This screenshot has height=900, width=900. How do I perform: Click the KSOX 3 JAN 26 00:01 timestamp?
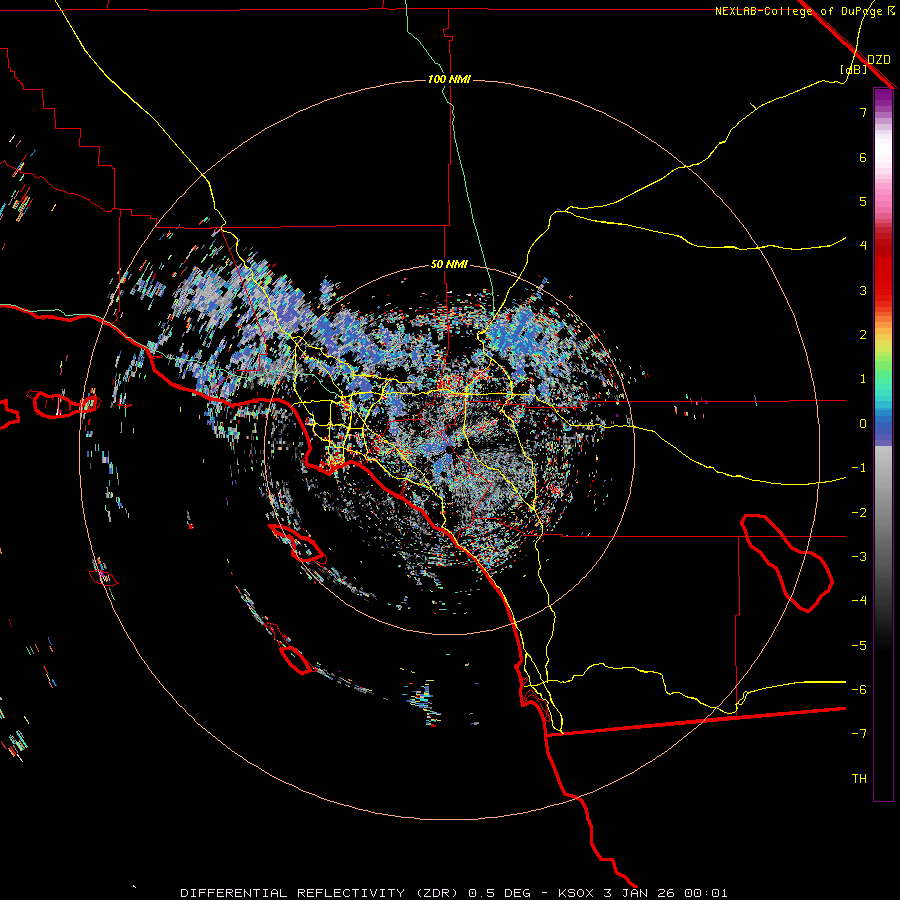pos(643,893)
